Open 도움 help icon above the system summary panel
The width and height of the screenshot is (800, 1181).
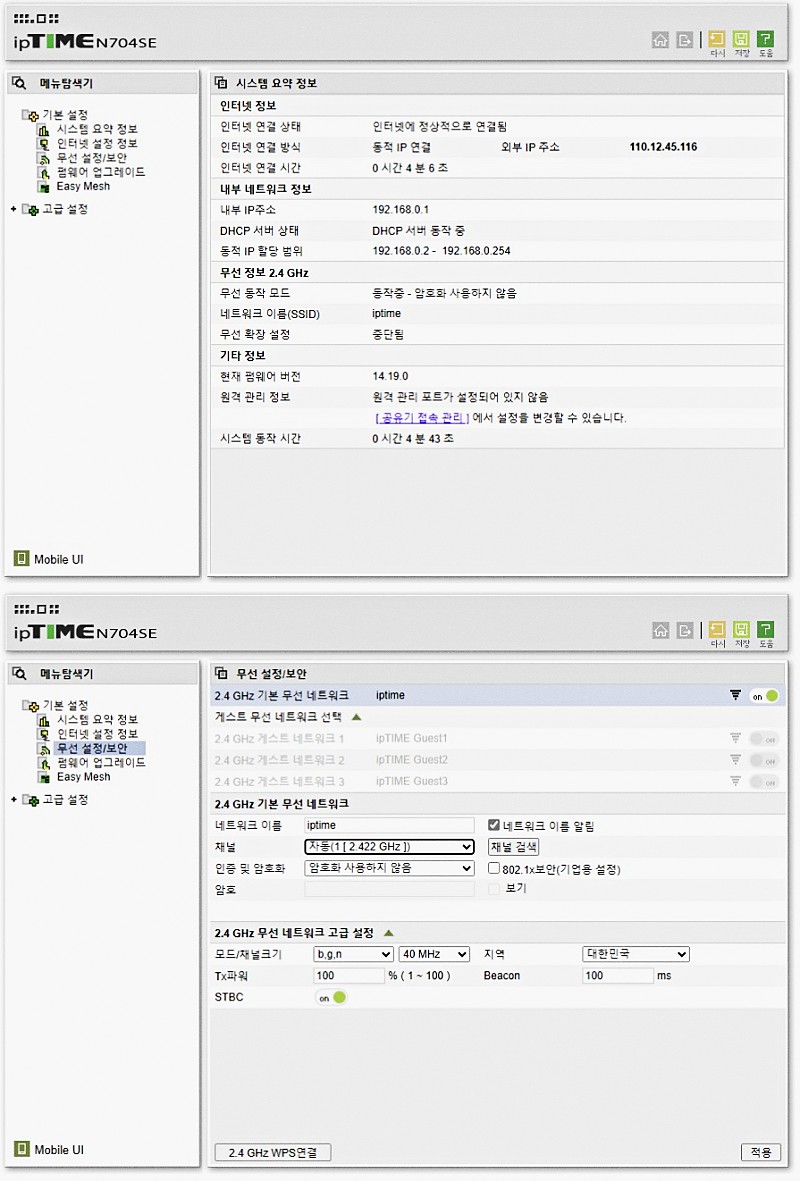click(766, 40)
